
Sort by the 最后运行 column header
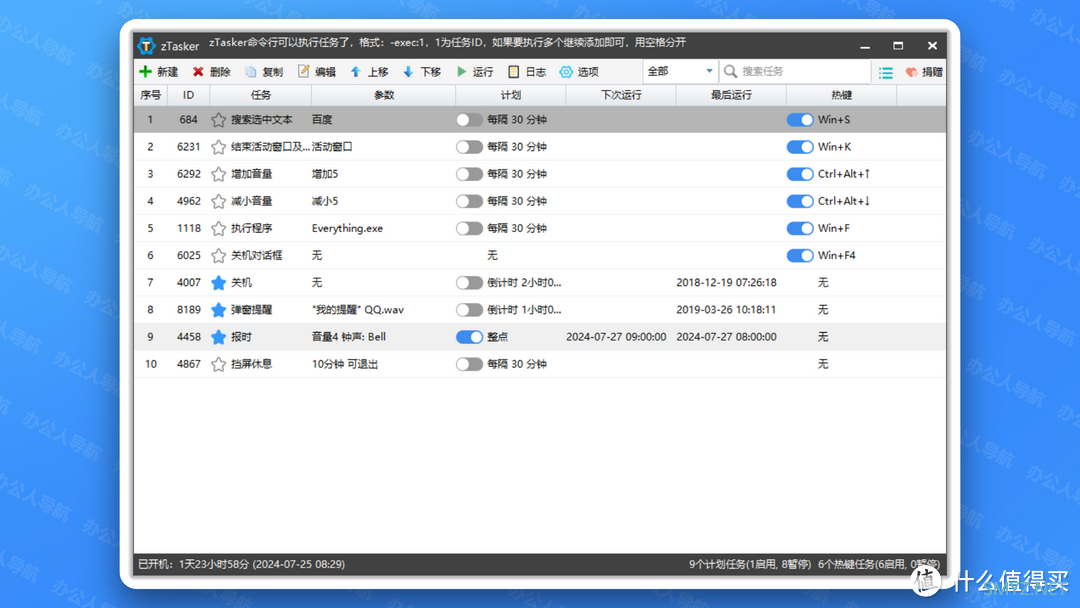(731, 95)
